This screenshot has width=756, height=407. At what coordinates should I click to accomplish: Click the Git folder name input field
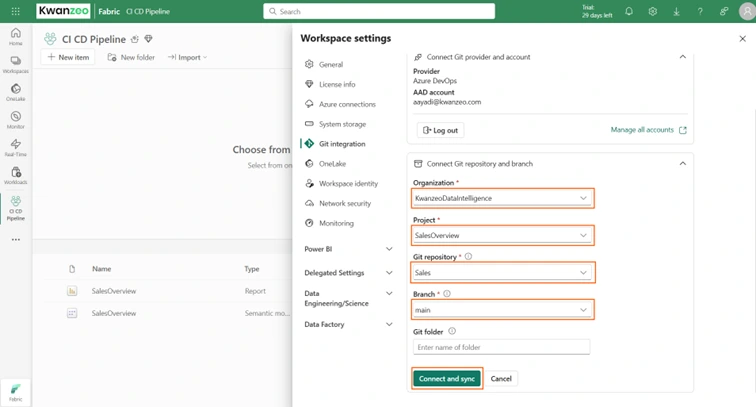click(x=501, y=347)
